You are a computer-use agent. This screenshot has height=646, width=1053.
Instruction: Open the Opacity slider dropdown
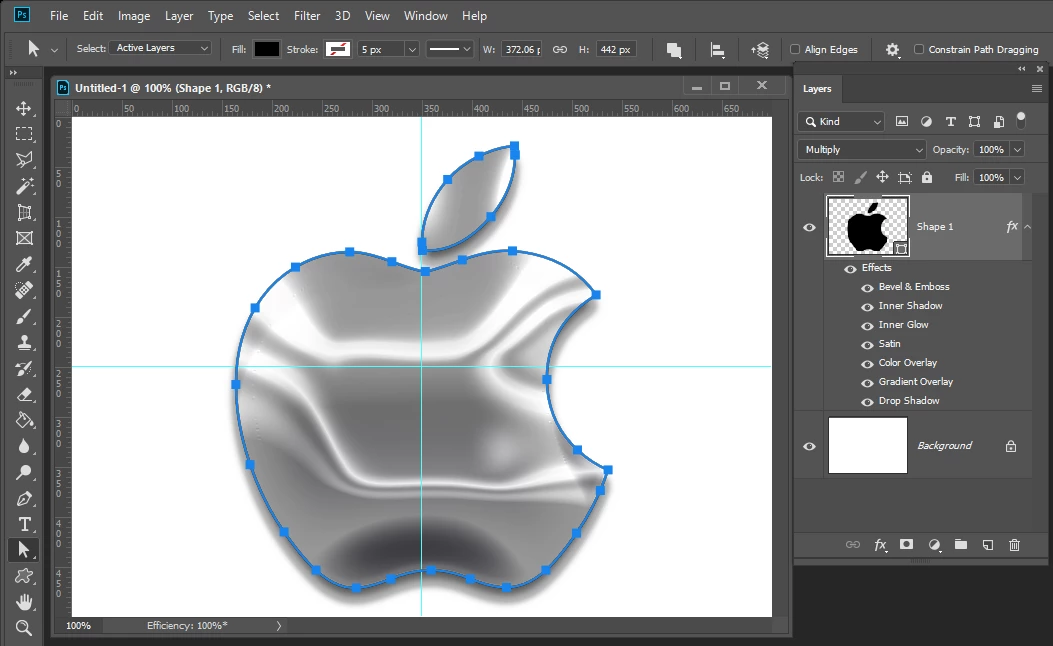[1017, 150]
